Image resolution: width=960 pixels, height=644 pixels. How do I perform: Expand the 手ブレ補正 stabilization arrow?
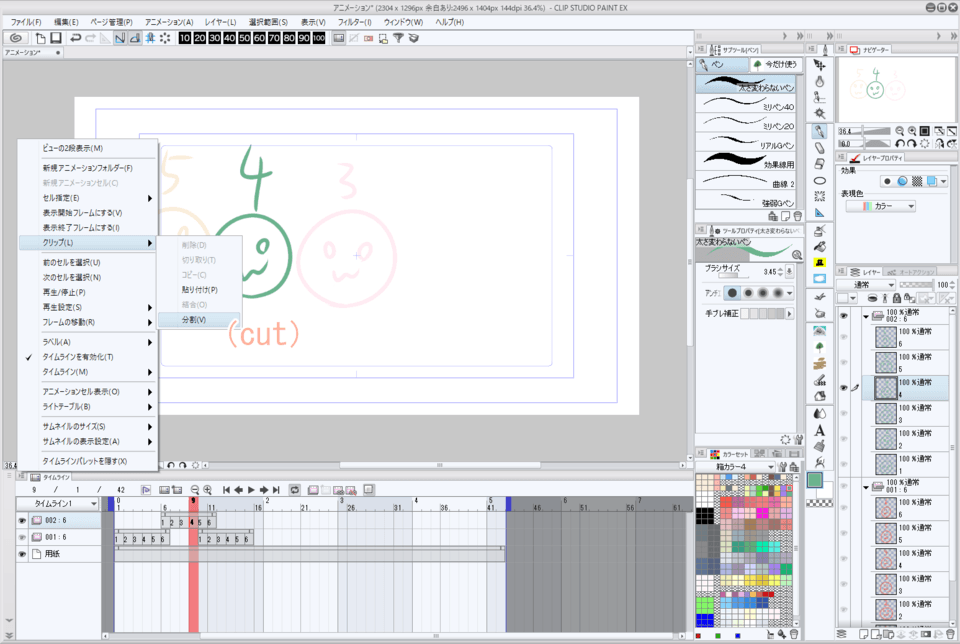click(x=789, y=313)
